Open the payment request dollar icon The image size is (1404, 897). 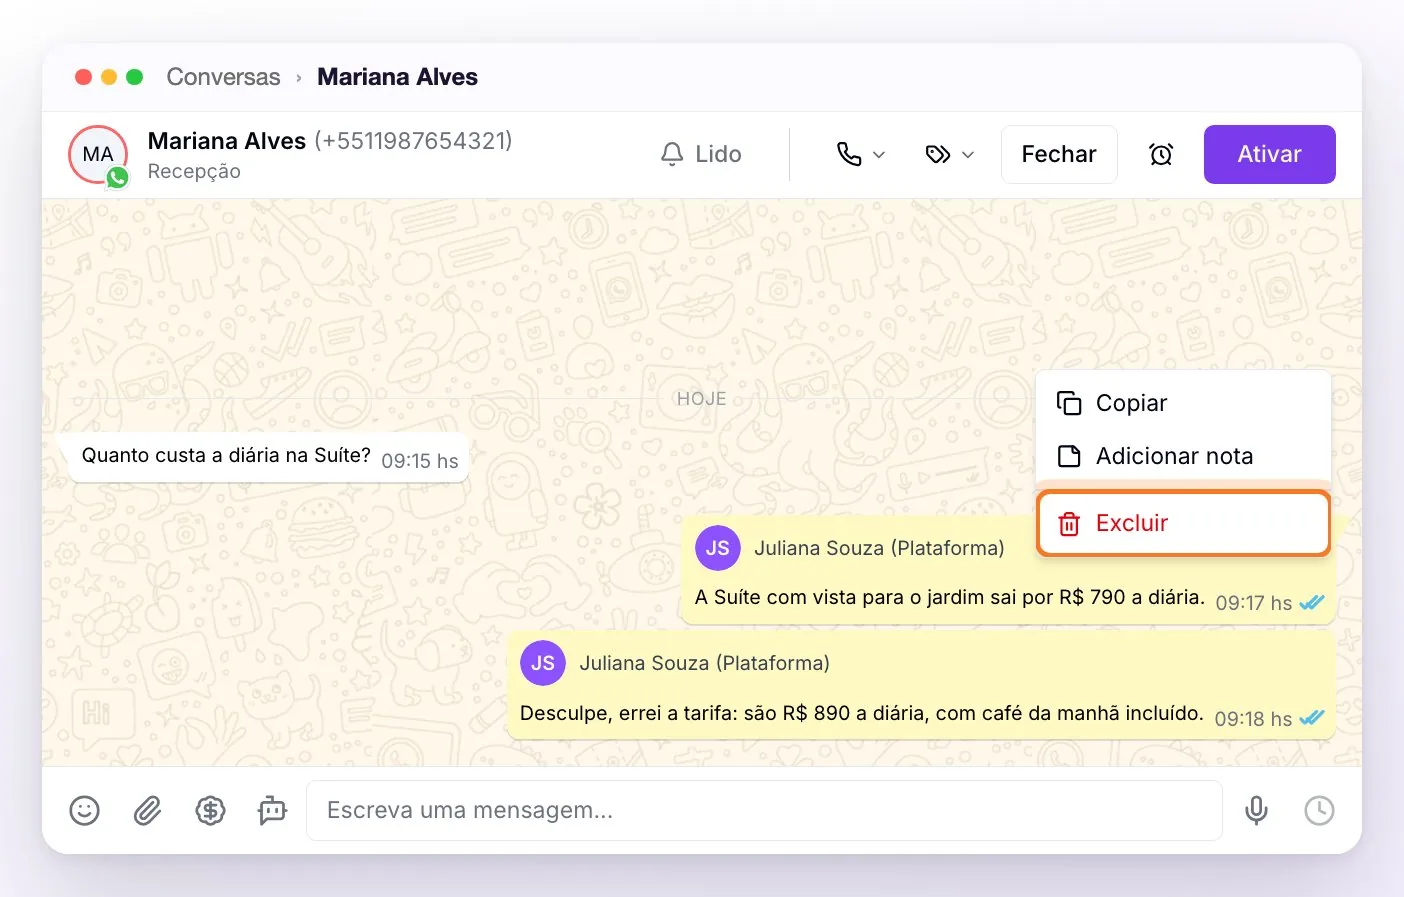coord(210,810)
